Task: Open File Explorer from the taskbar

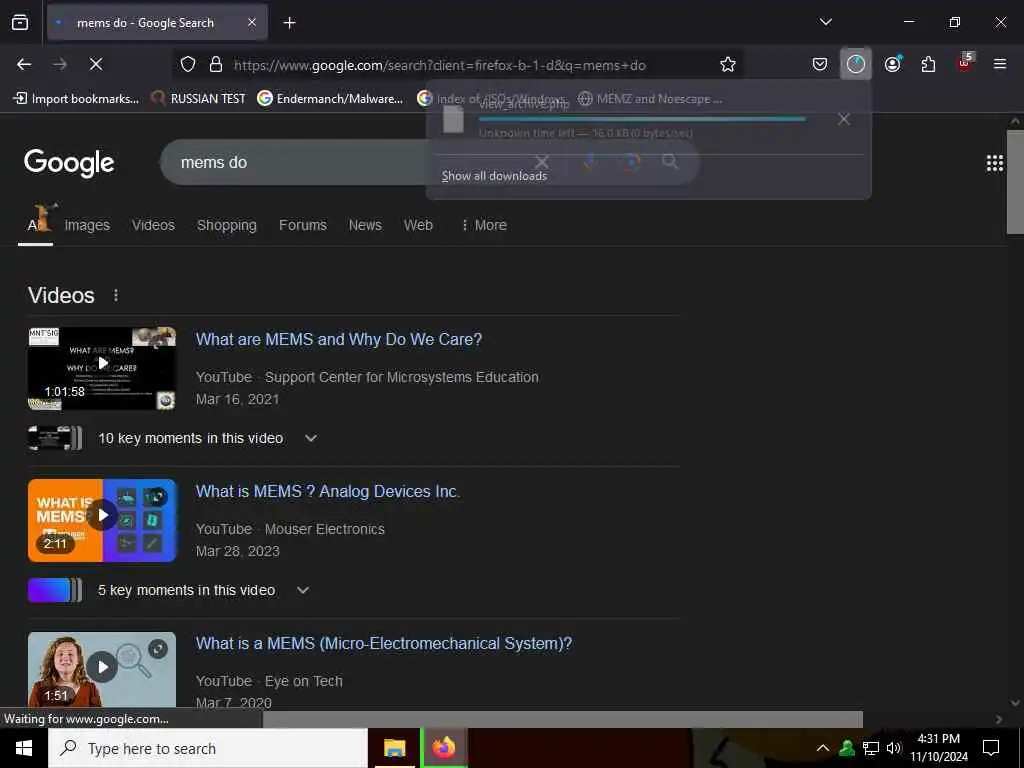Action: 394,748
